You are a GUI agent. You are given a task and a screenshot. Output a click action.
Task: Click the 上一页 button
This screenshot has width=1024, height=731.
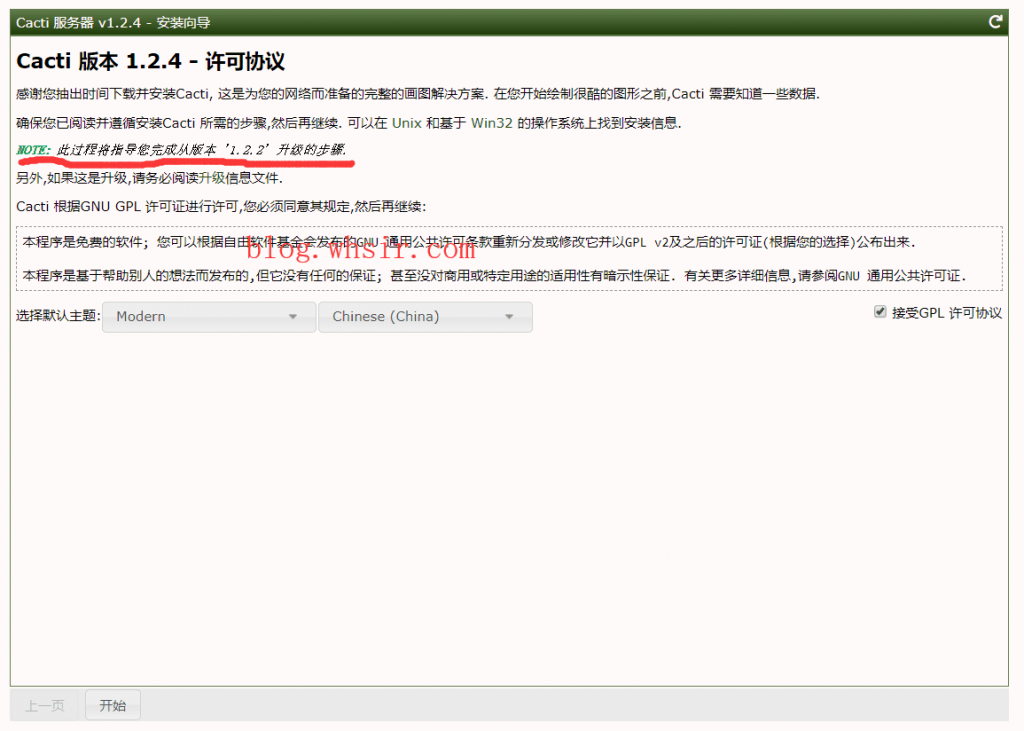[44, 706]
